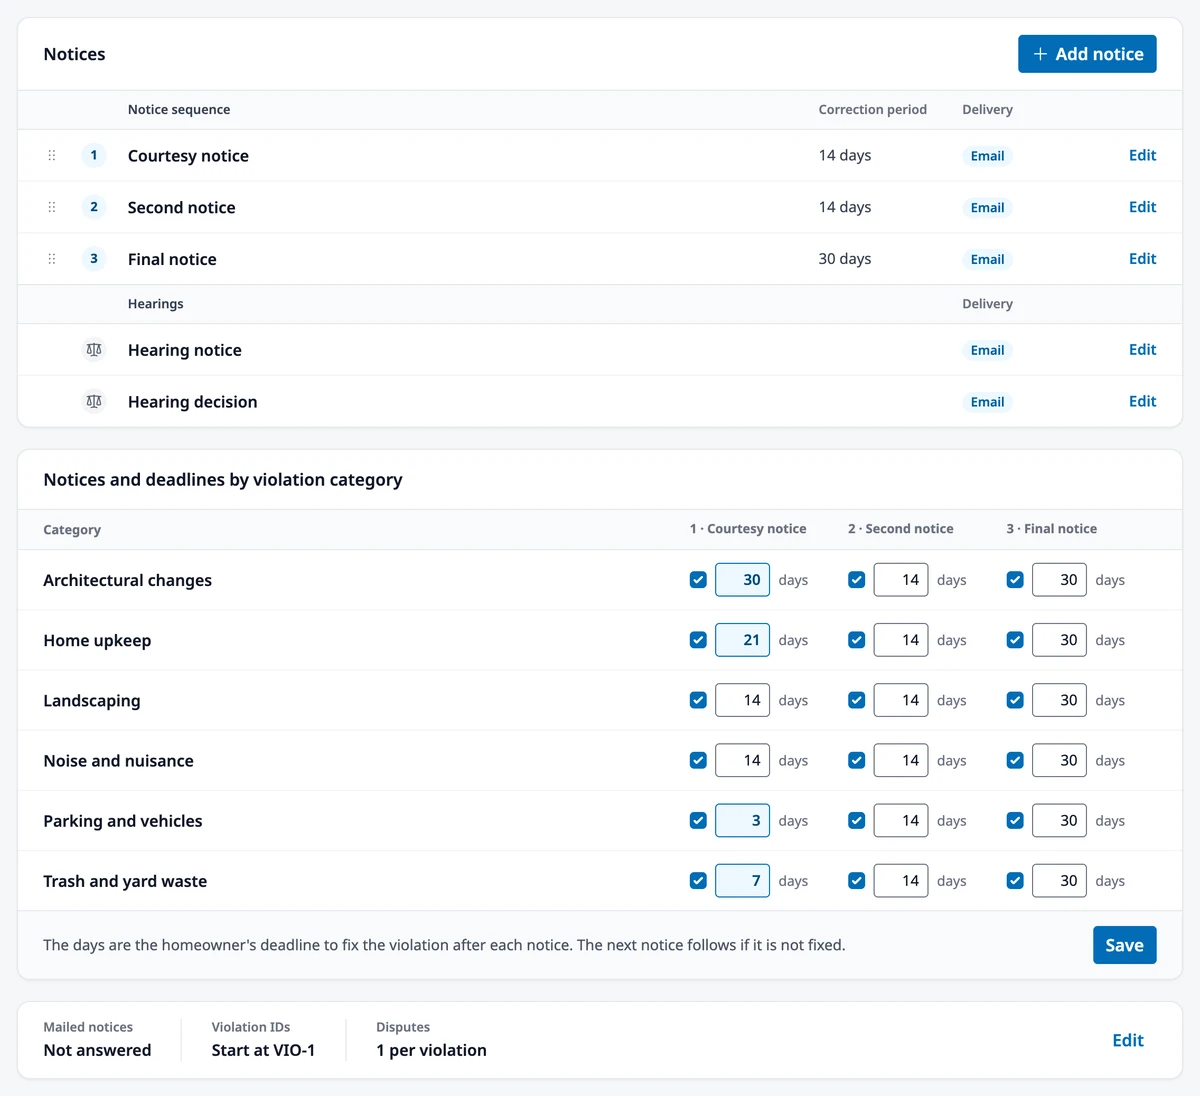Image resolution: width=1200 pixels, height=1096 pixels.
Task: Uncheck Final notice for Parking and vehicles
Action: (1015, 820)
